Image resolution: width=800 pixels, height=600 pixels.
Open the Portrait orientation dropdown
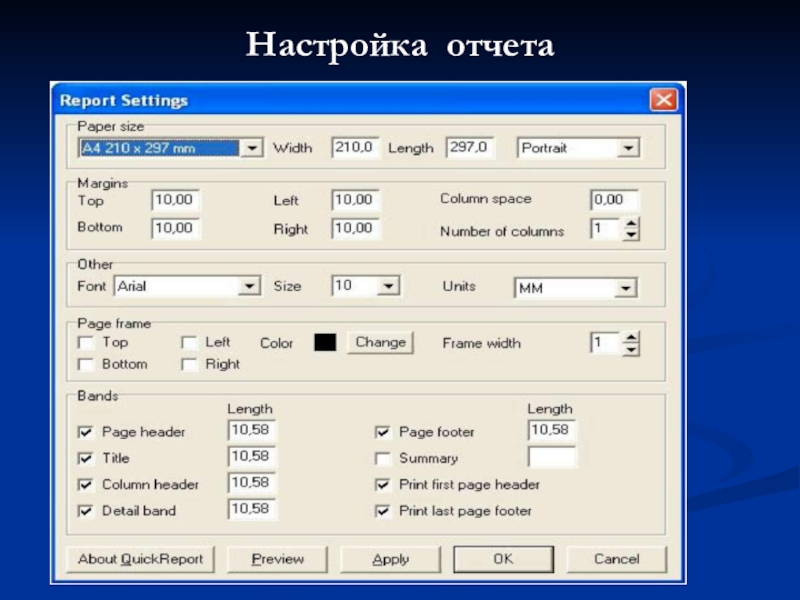pyautogui.click(x=628, y=148)
